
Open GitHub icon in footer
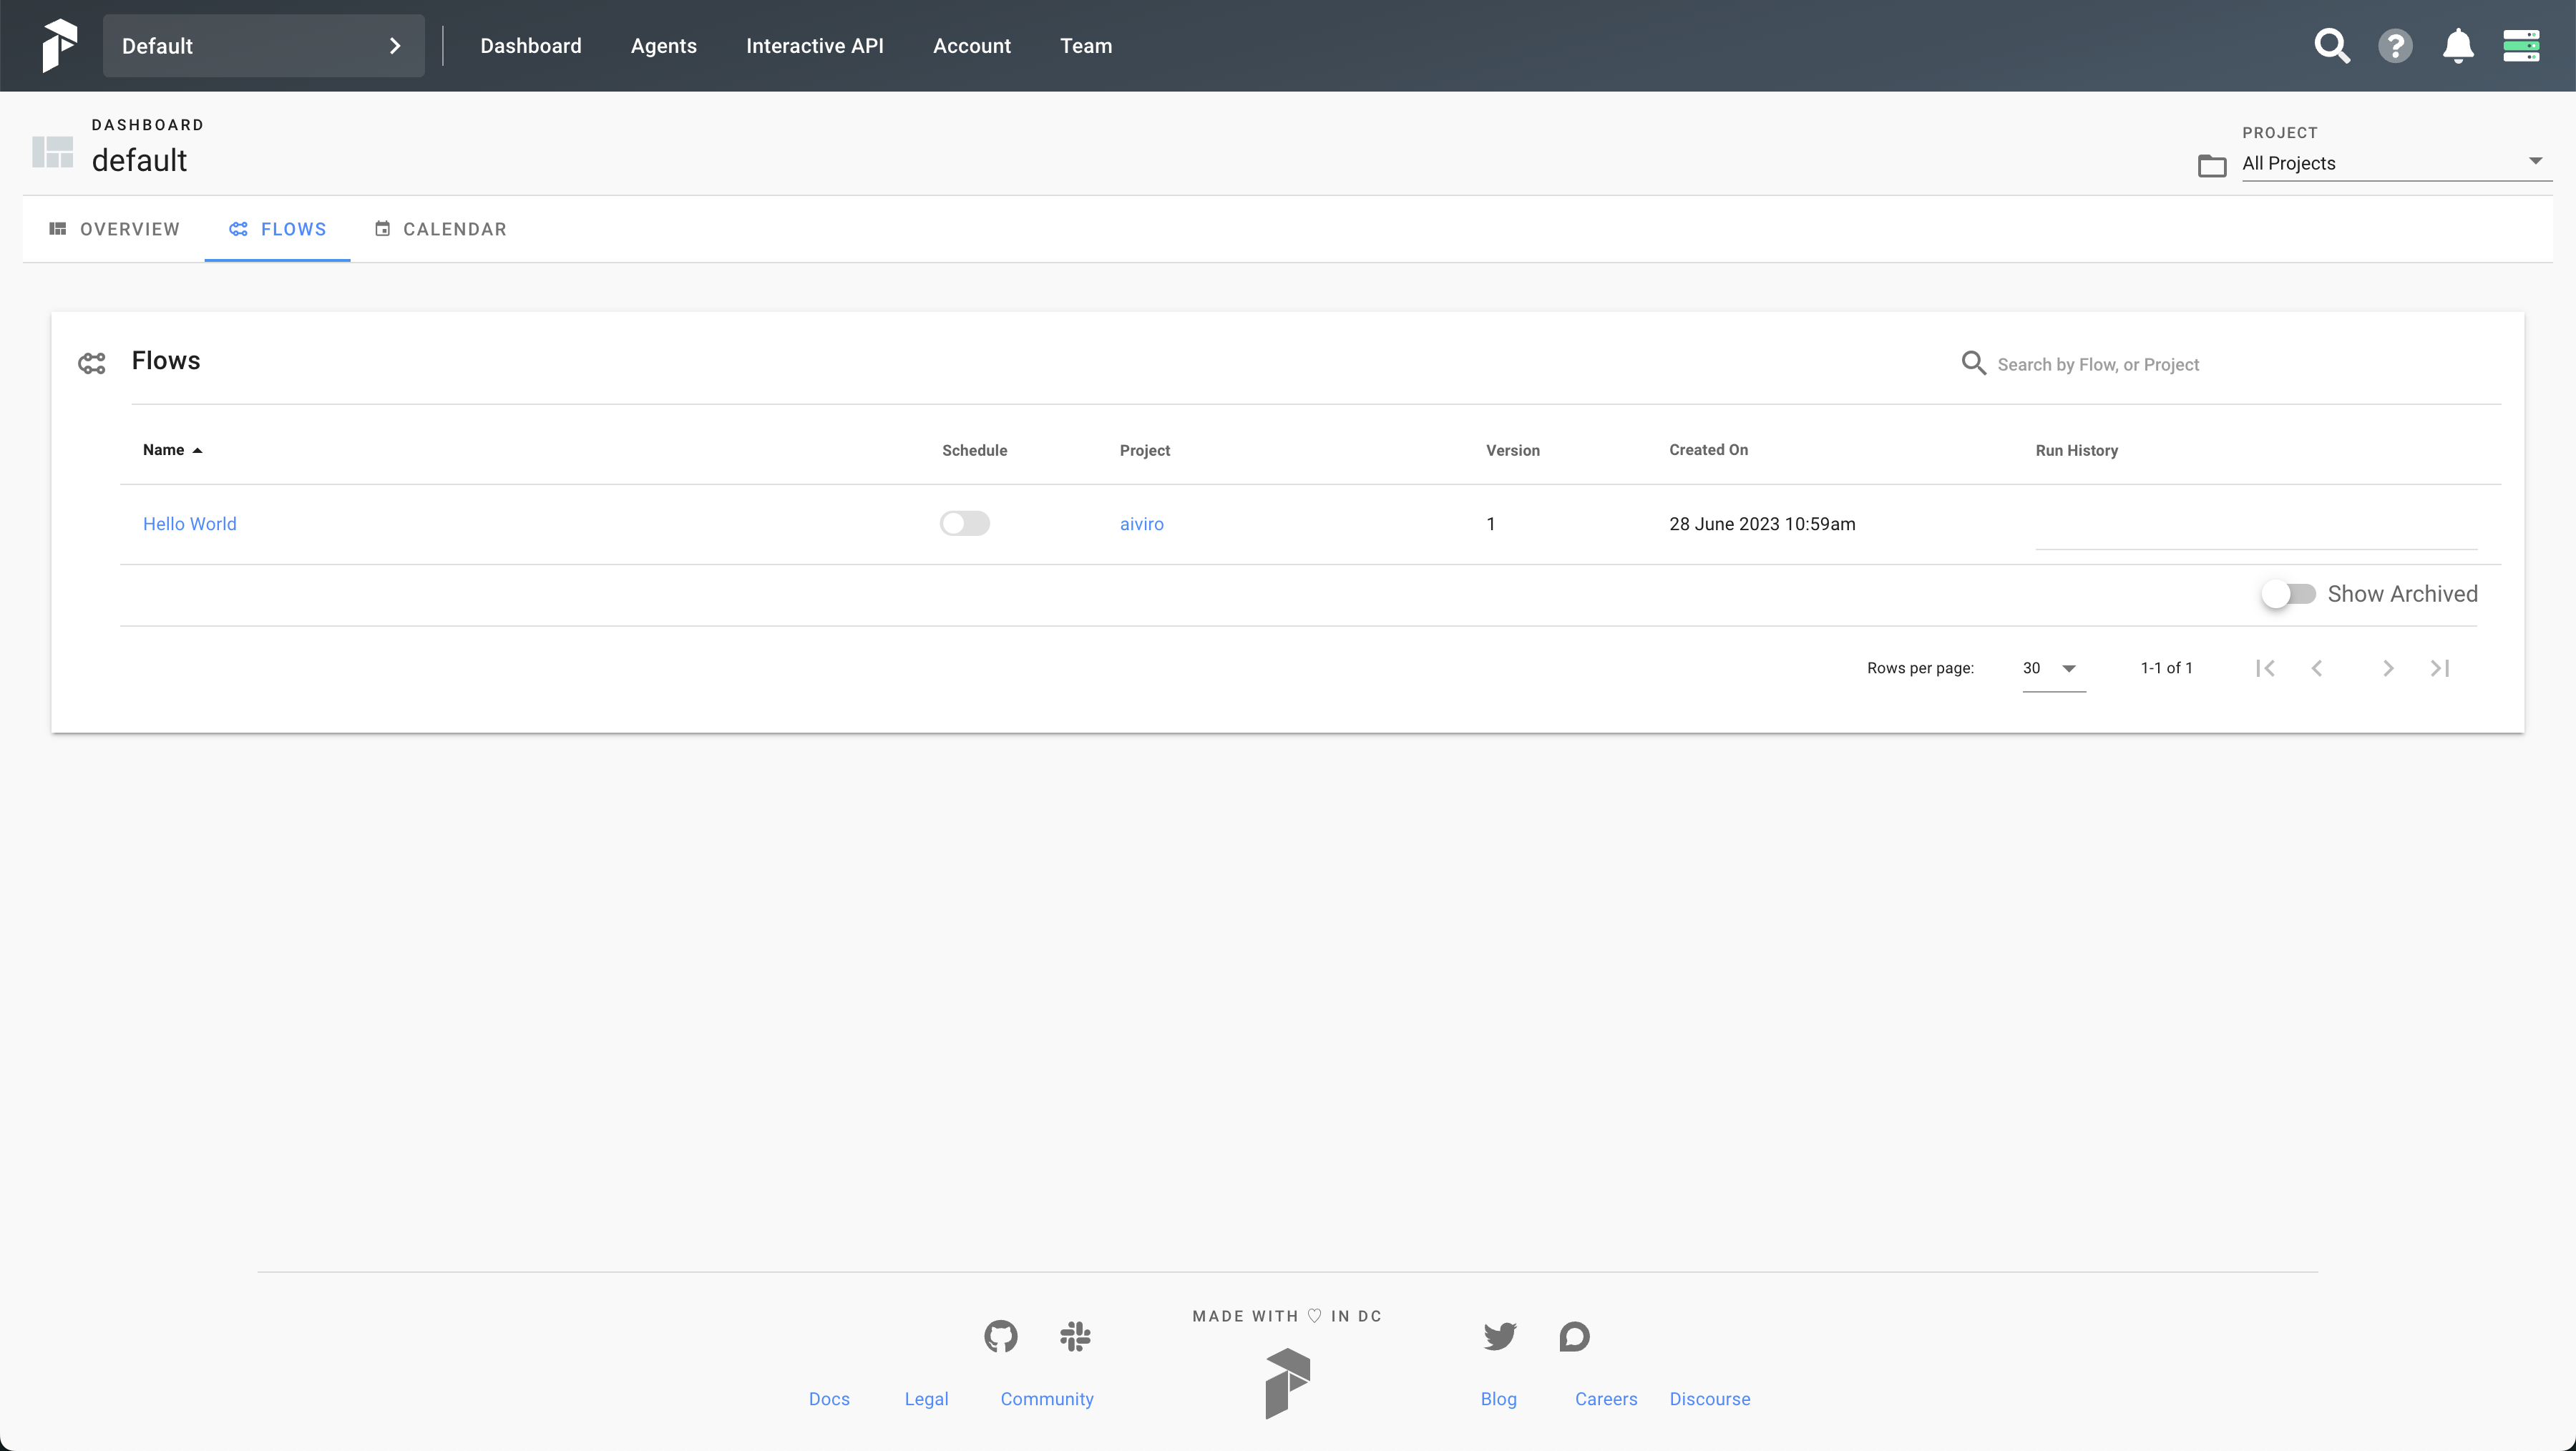1000,1336
